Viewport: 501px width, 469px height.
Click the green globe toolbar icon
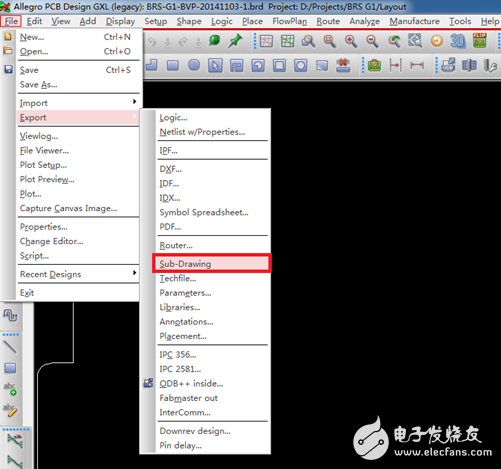(215, 41)
